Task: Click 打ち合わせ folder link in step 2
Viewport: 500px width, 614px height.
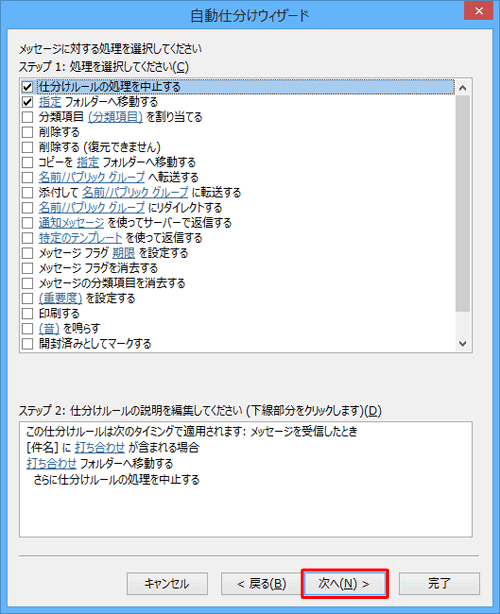Action: (x=51, y=463)
